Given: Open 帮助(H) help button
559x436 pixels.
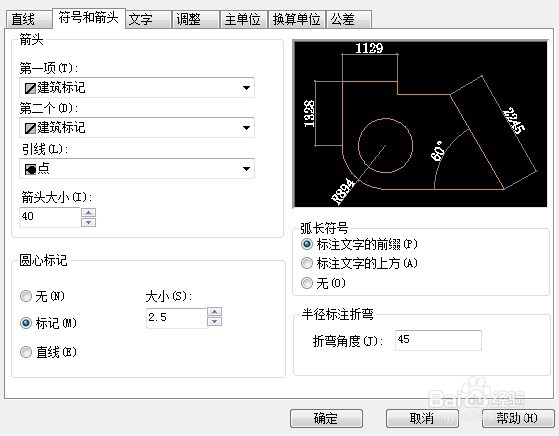Looking at the screenshot, I should 518,418.
